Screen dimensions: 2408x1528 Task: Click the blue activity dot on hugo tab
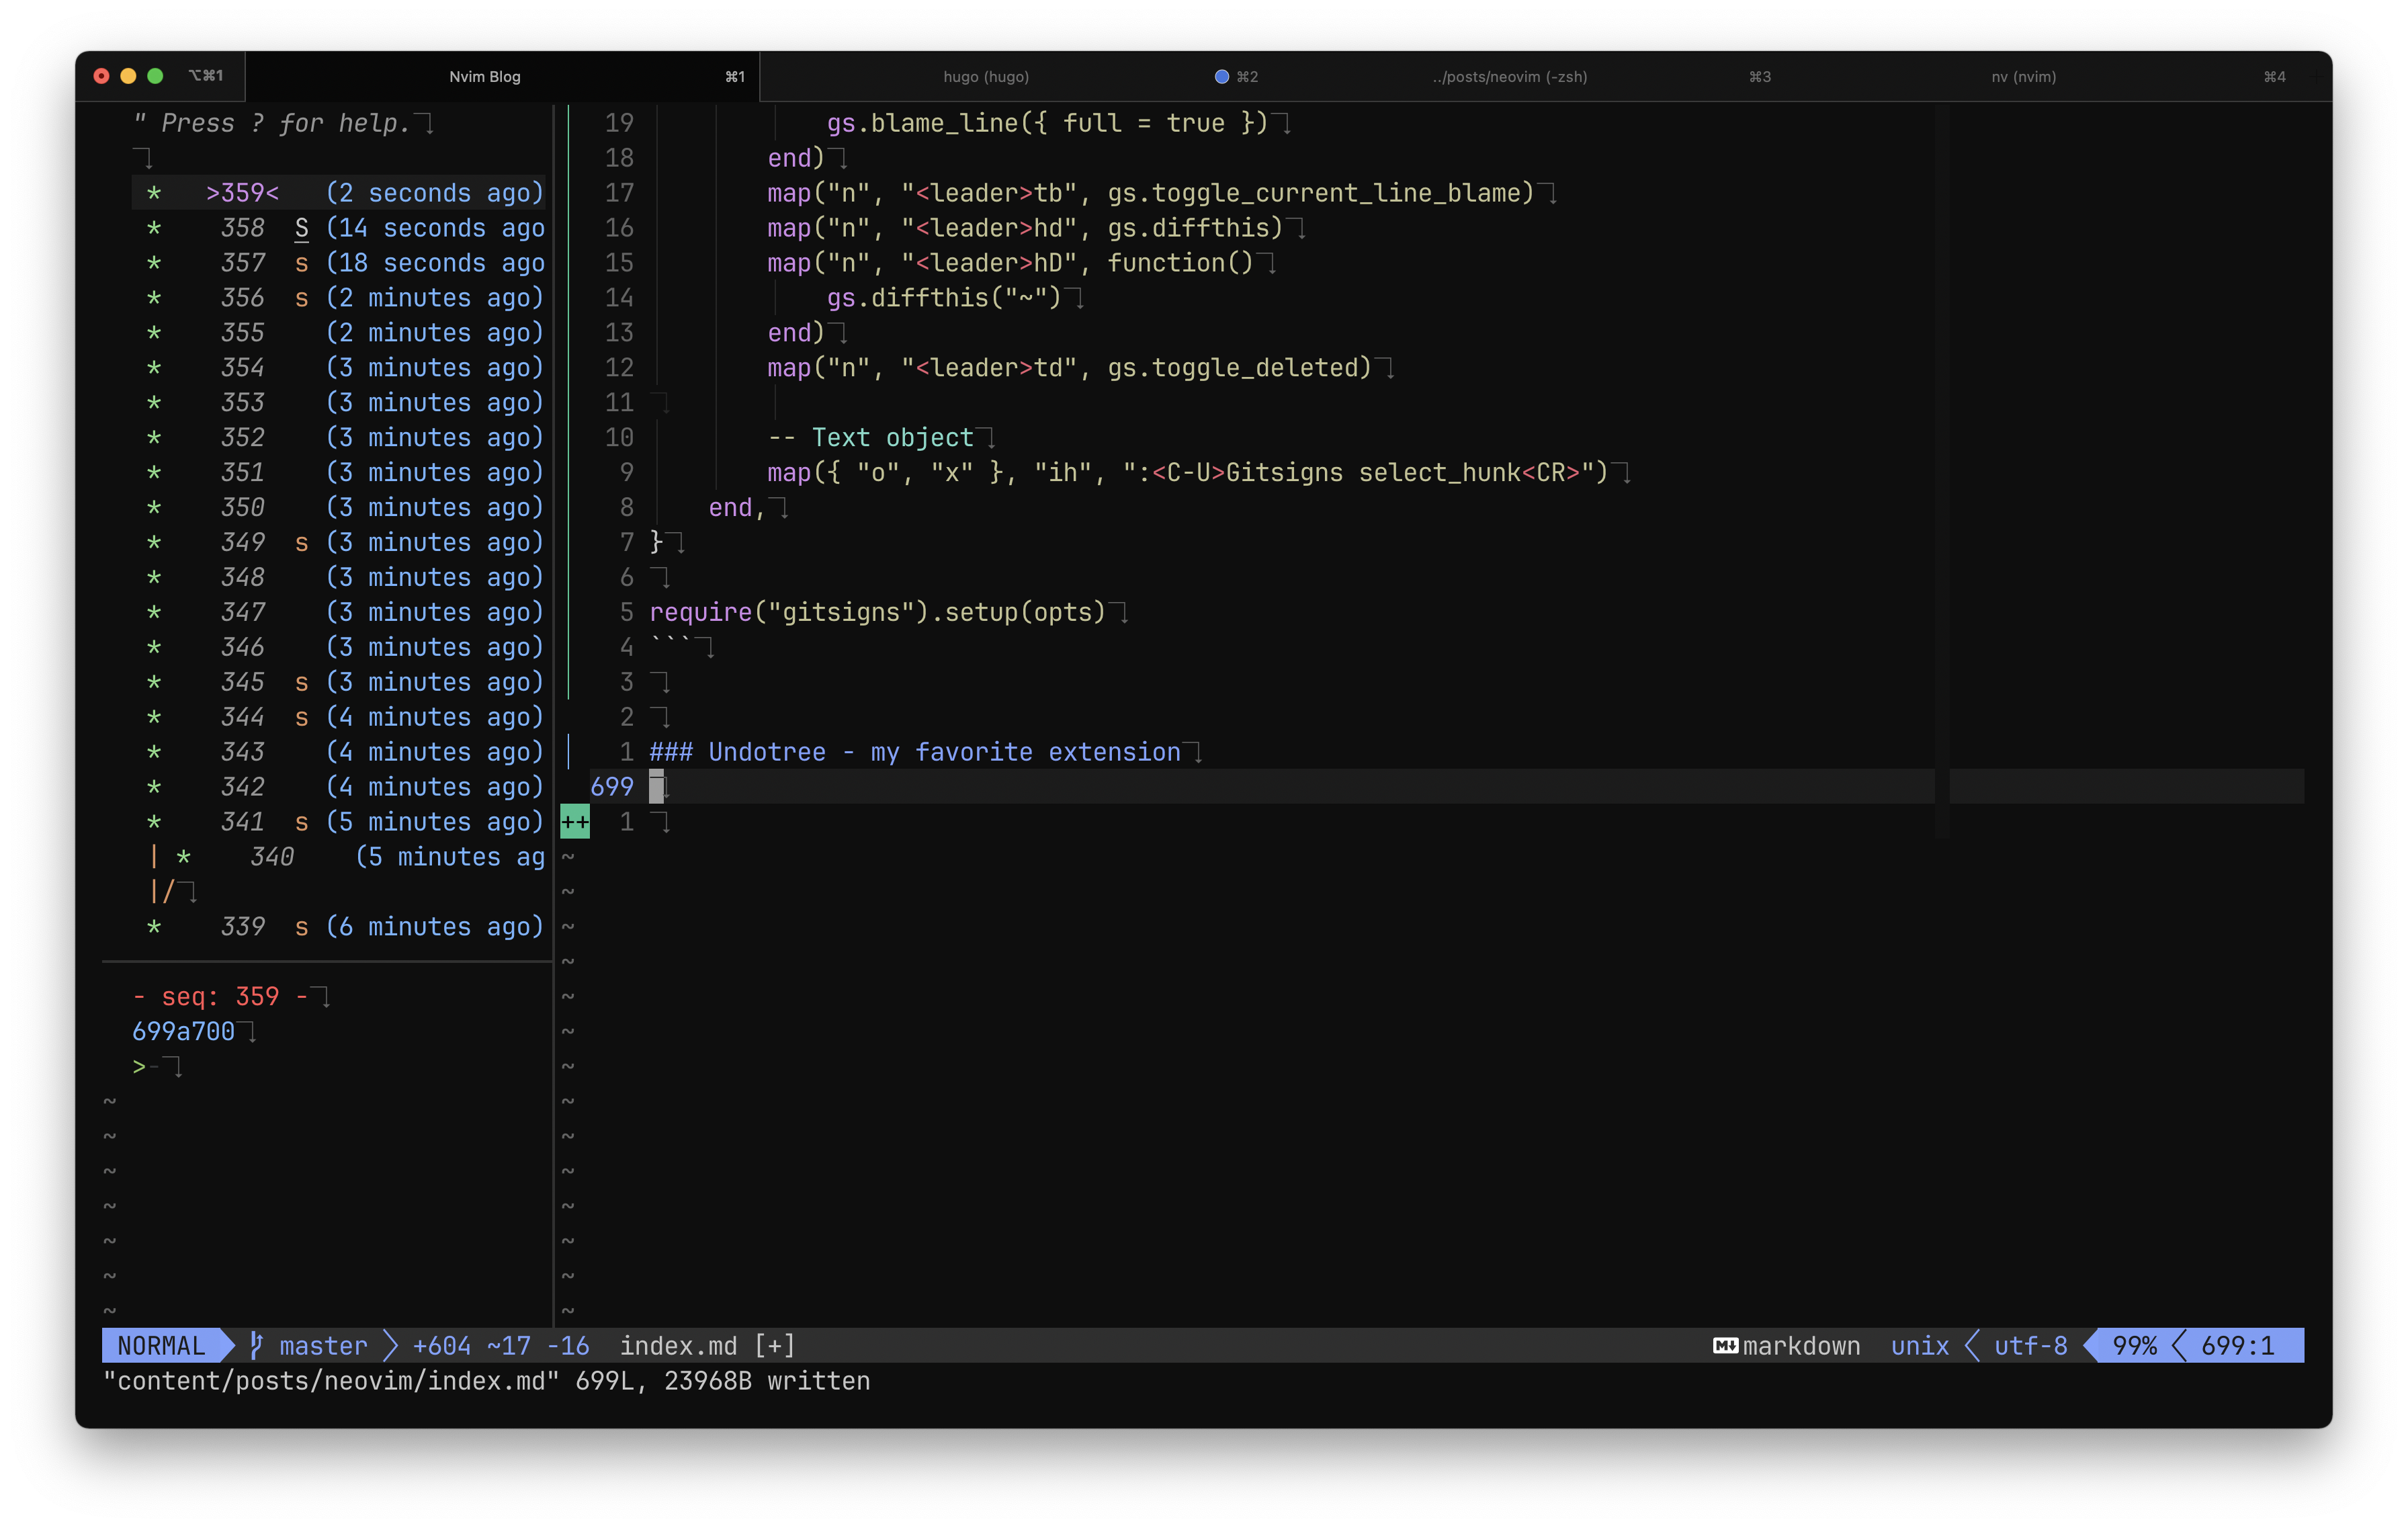[1221, 76]
